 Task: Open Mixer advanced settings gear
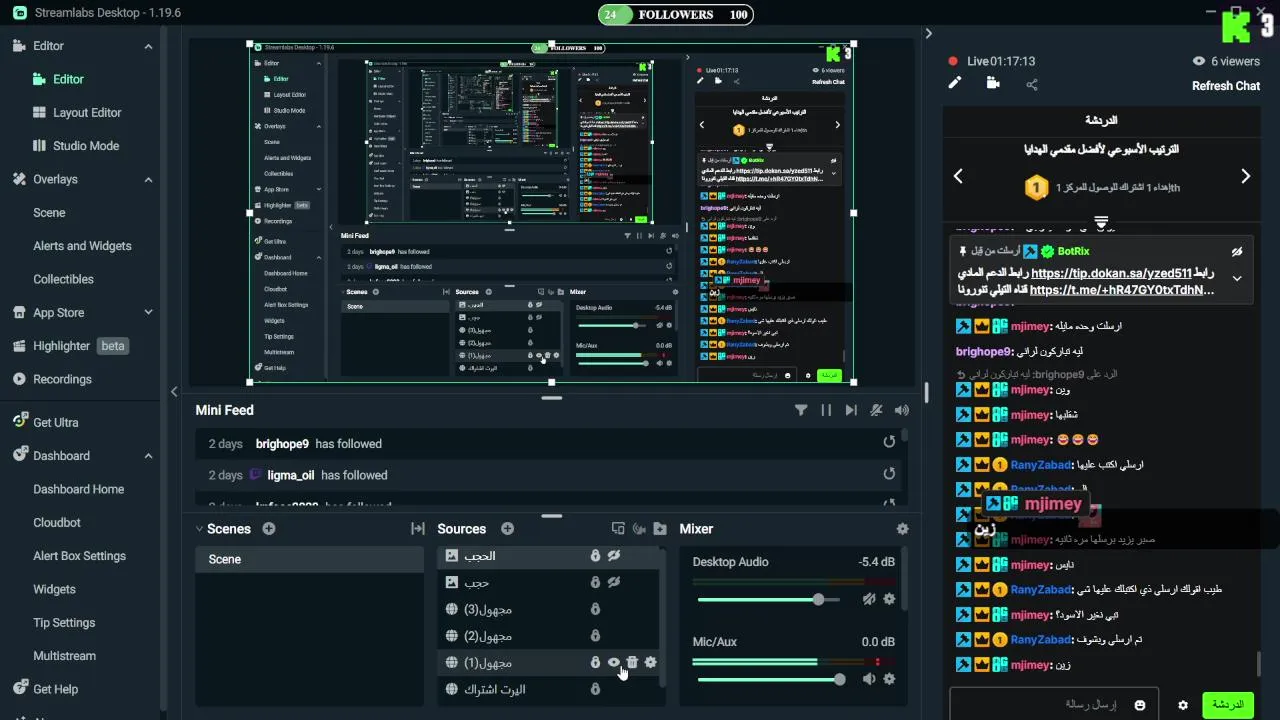[x=903, y=529]
